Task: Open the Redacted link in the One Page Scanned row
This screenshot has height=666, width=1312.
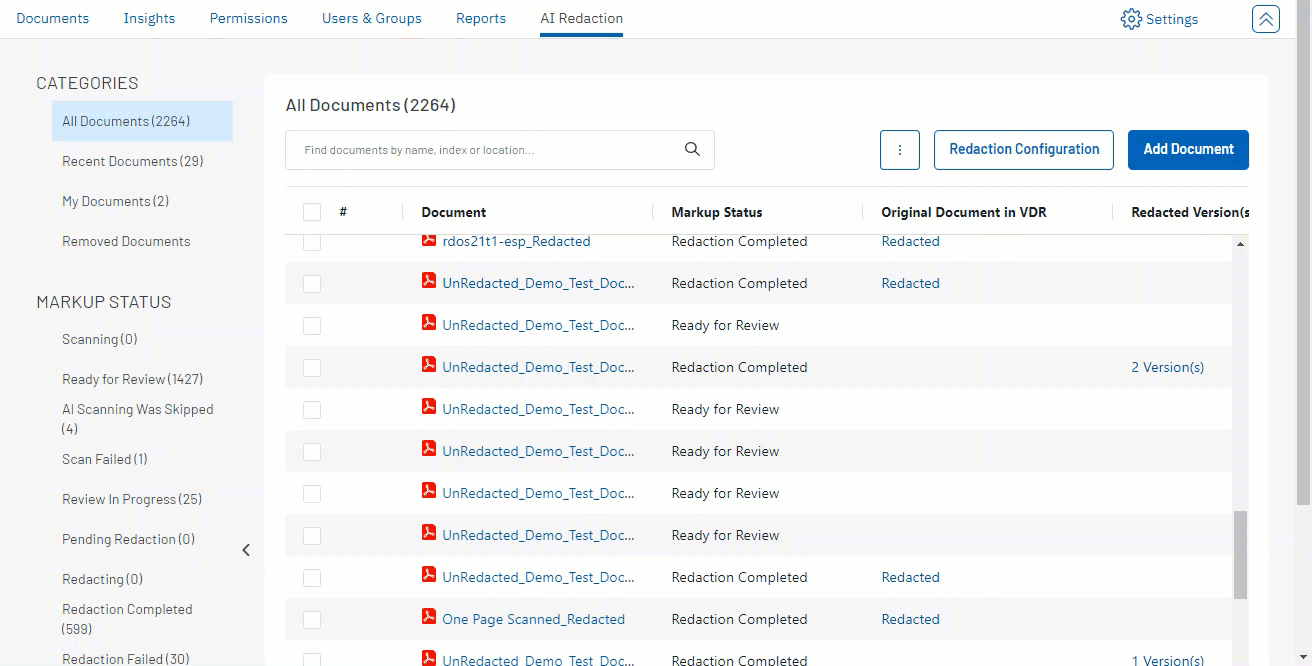Action: point(910,619)
